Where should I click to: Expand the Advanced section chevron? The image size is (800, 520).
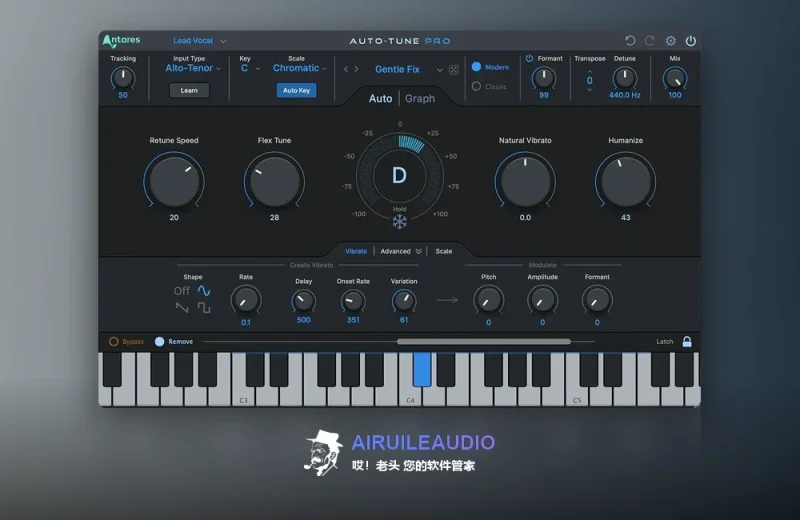418,251
